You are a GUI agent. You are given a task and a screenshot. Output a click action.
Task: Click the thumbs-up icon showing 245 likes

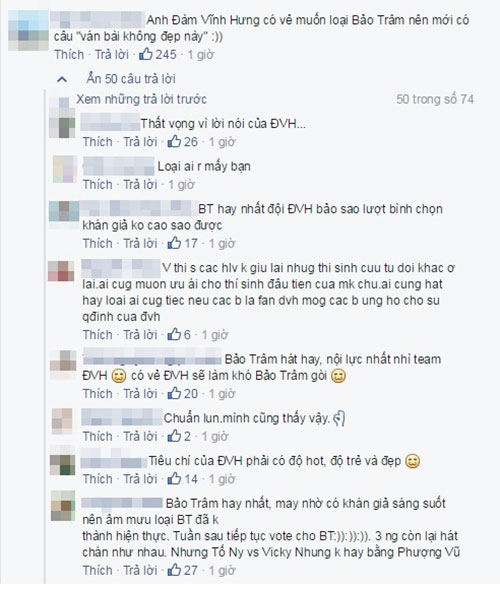(145, 54)
